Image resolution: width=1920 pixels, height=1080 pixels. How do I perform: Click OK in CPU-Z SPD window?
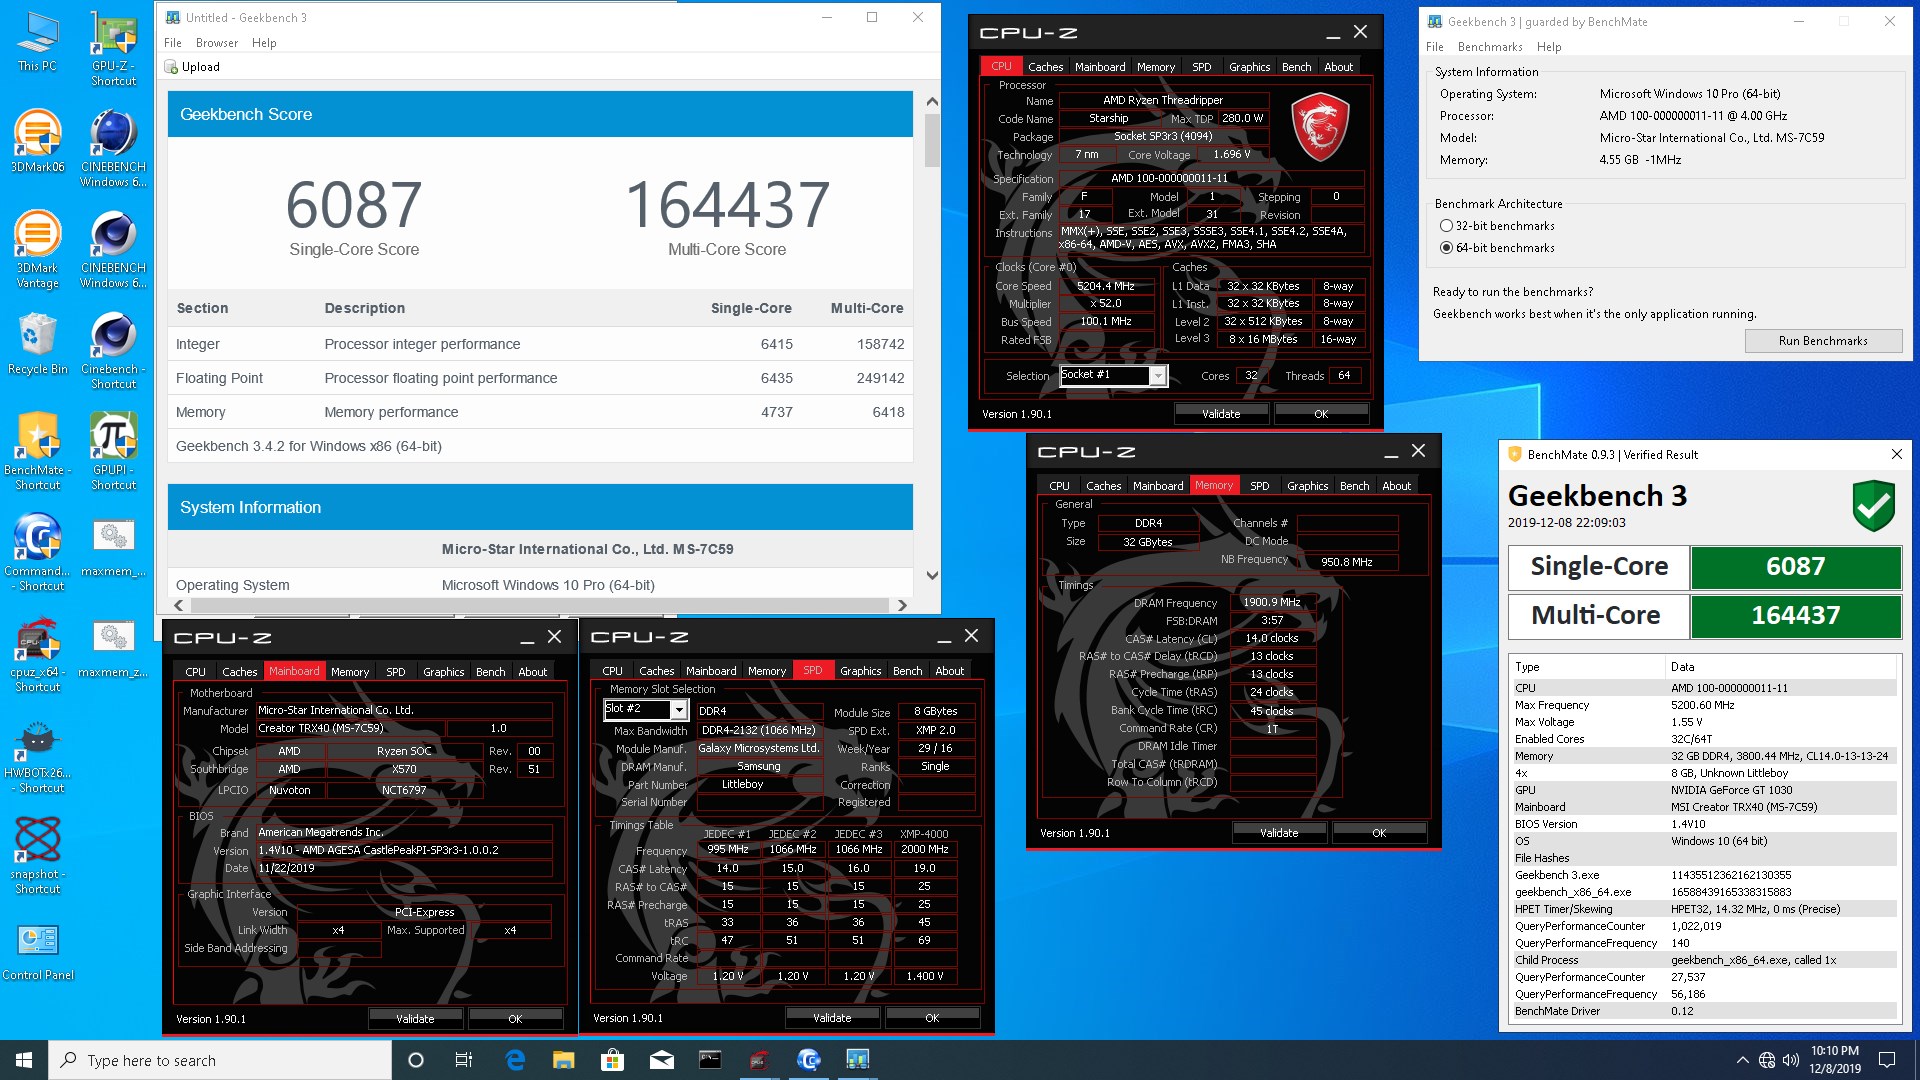coord(932,1018)
